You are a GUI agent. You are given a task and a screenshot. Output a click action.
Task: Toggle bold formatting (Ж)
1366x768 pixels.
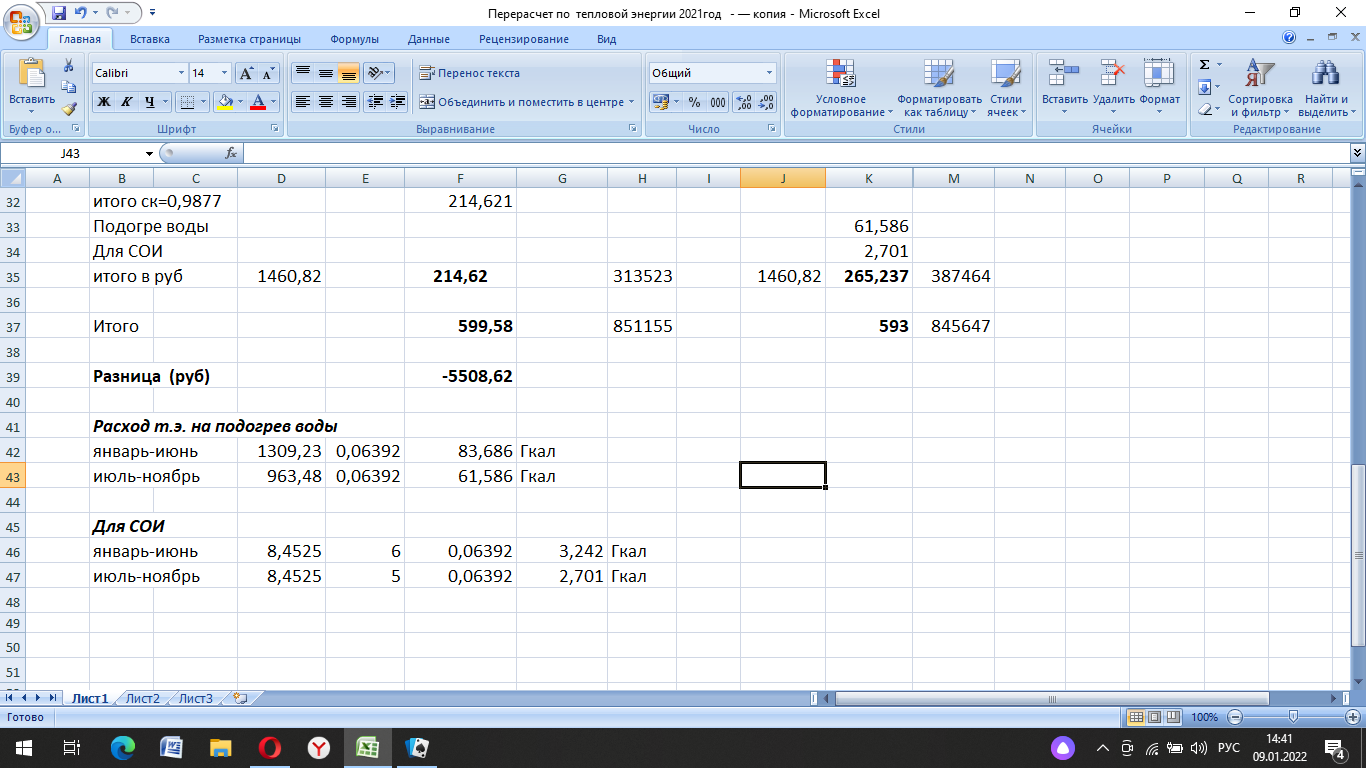(104, 102)
